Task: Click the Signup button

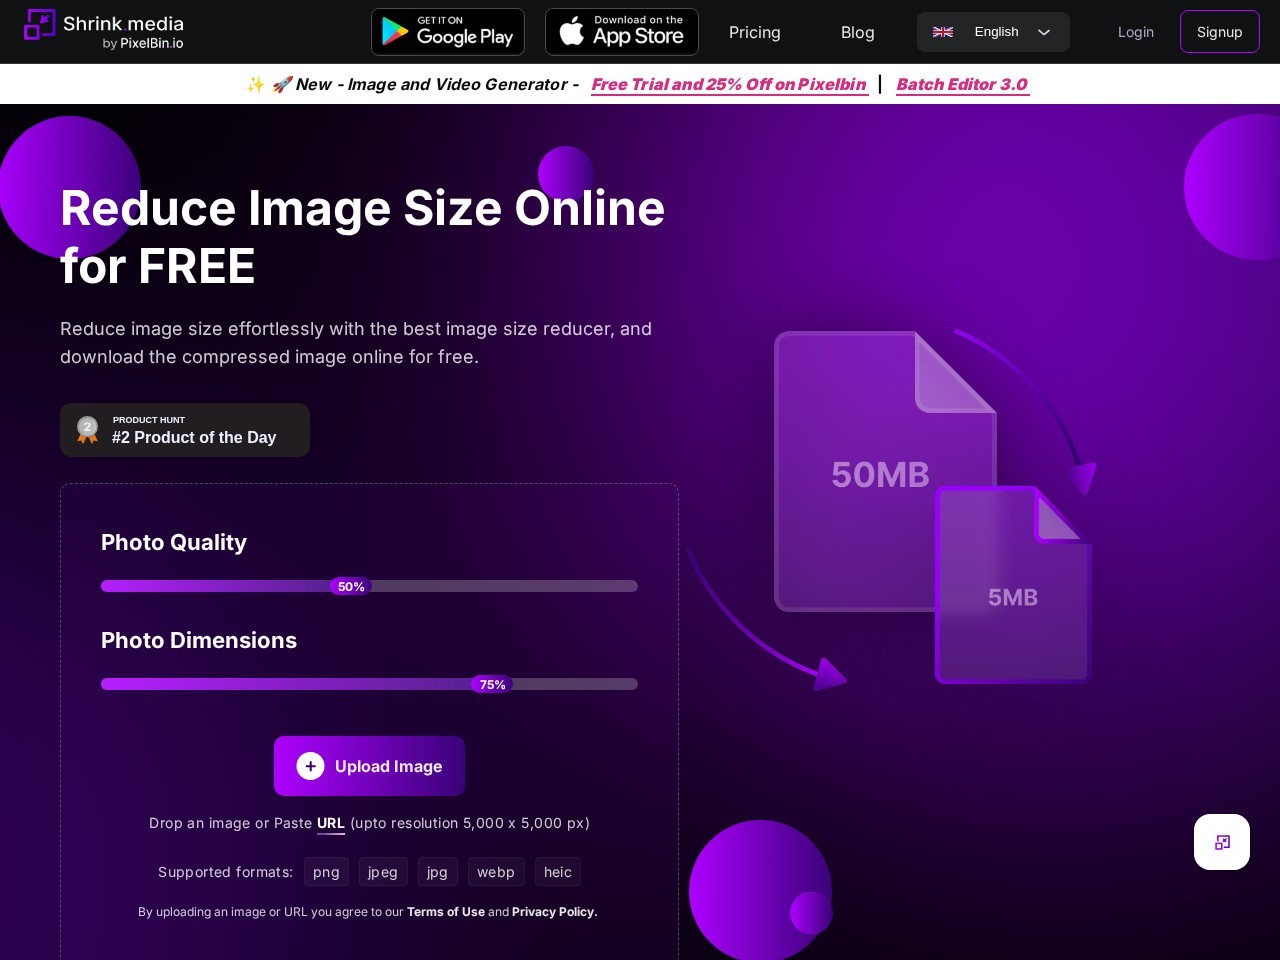Action: coord(1220,32)
